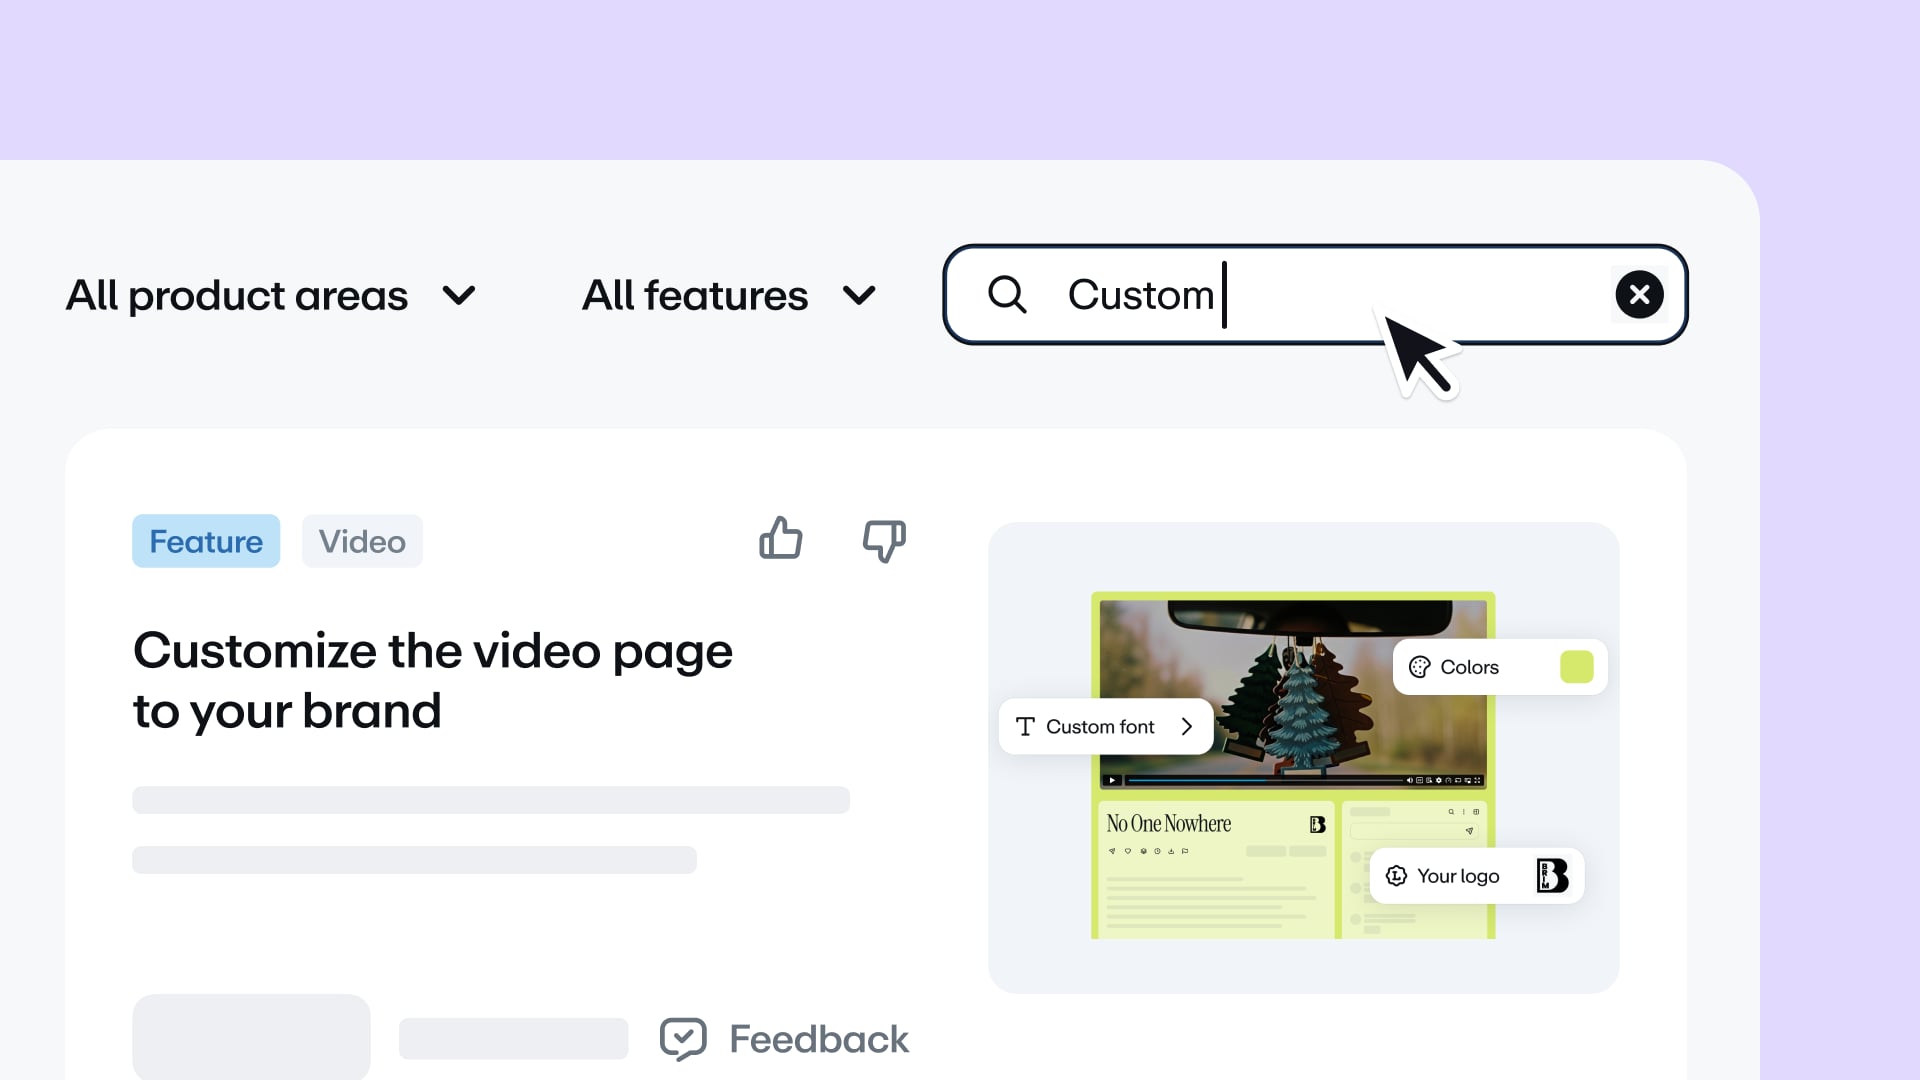Click the No One Nowhere video title
Viewport: 1920px width, 1080px height.
(x=1168, y=824)
